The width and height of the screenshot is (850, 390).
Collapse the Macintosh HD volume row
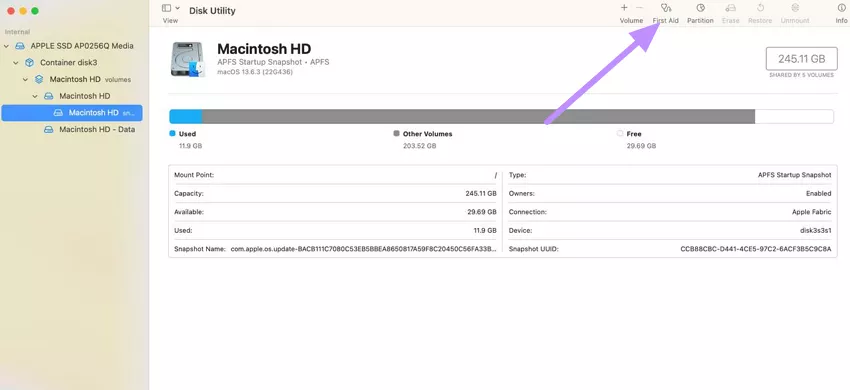tap(35, 97)
